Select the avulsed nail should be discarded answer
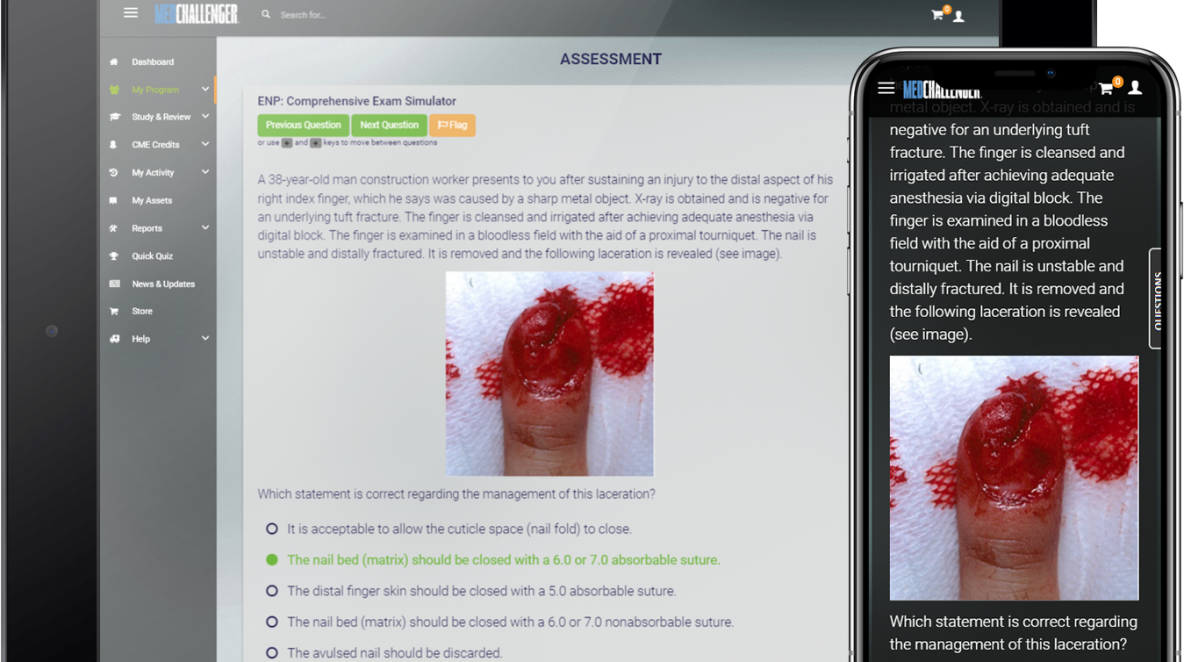 click(x=272, y=653)
